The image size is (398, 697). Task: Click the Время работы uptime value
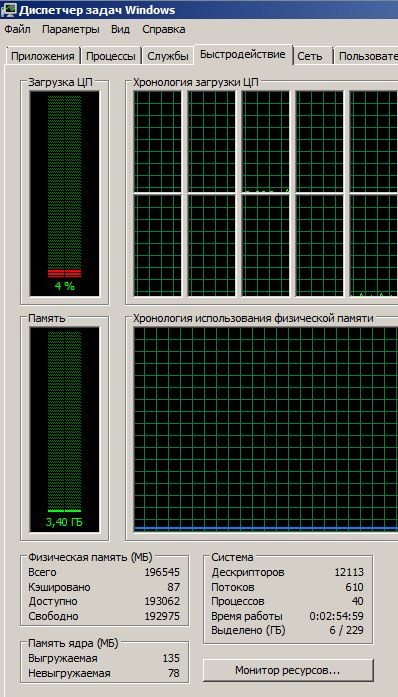pos(336,617)
